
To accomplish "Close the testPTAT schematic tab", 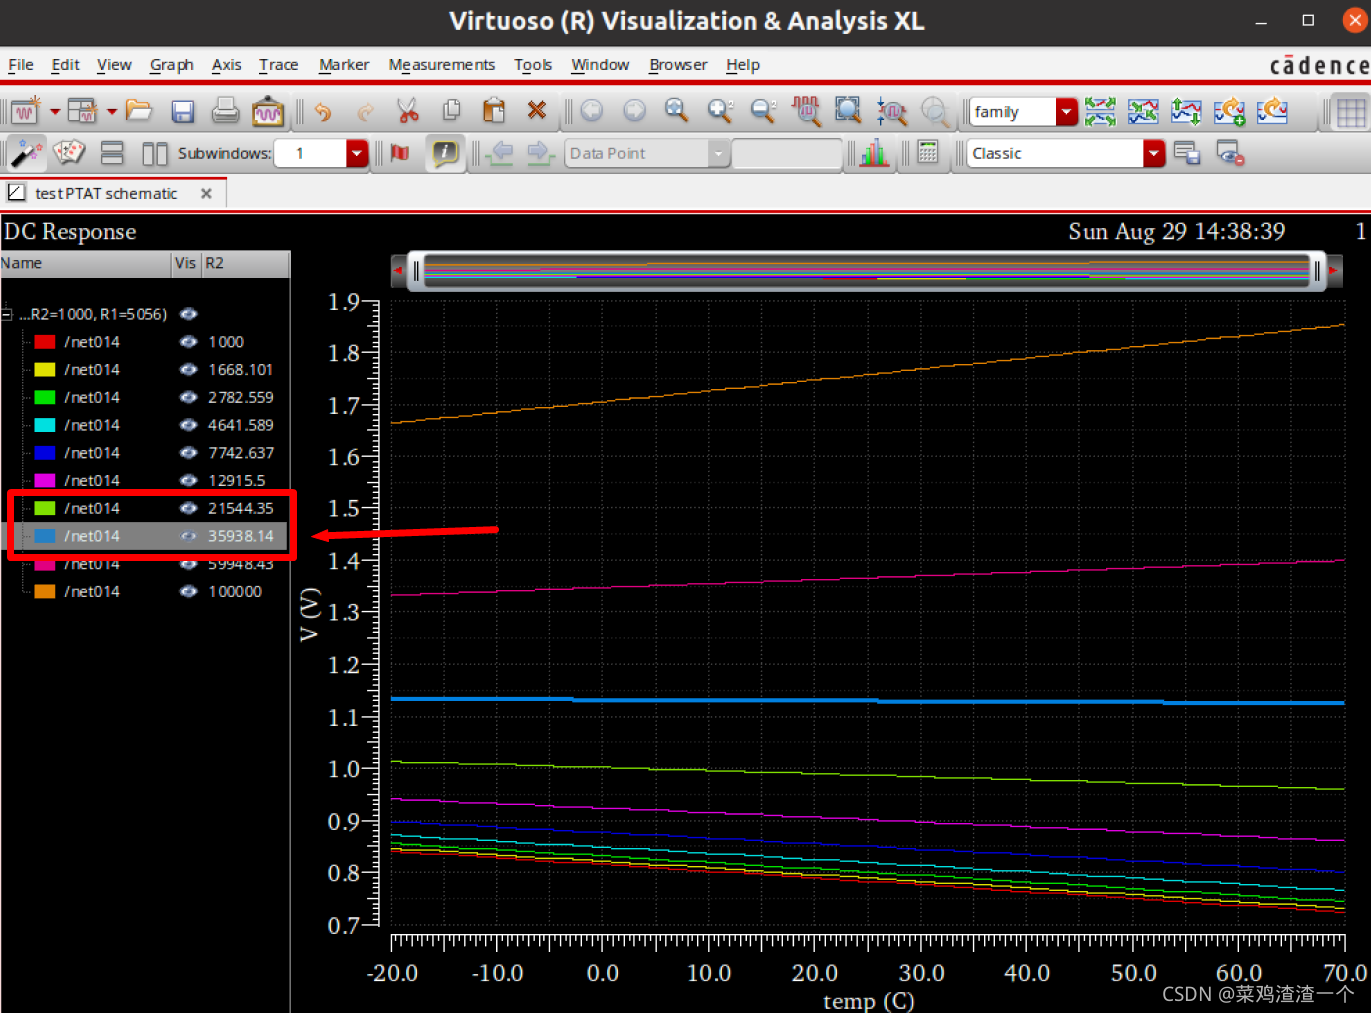I will click(x=206, y=193).
